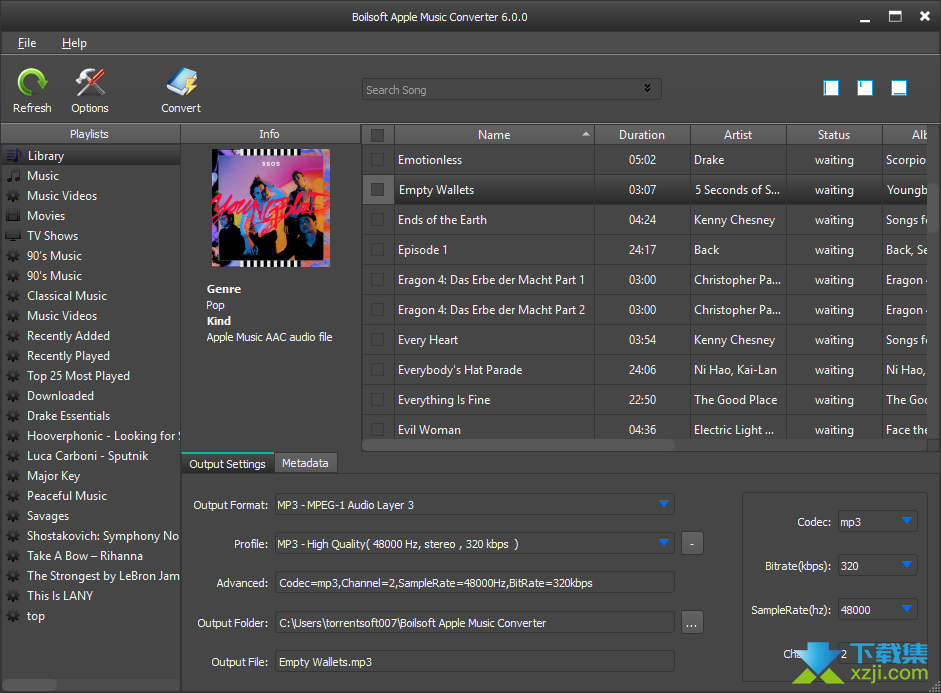Click the Status column header

[834, 135]
